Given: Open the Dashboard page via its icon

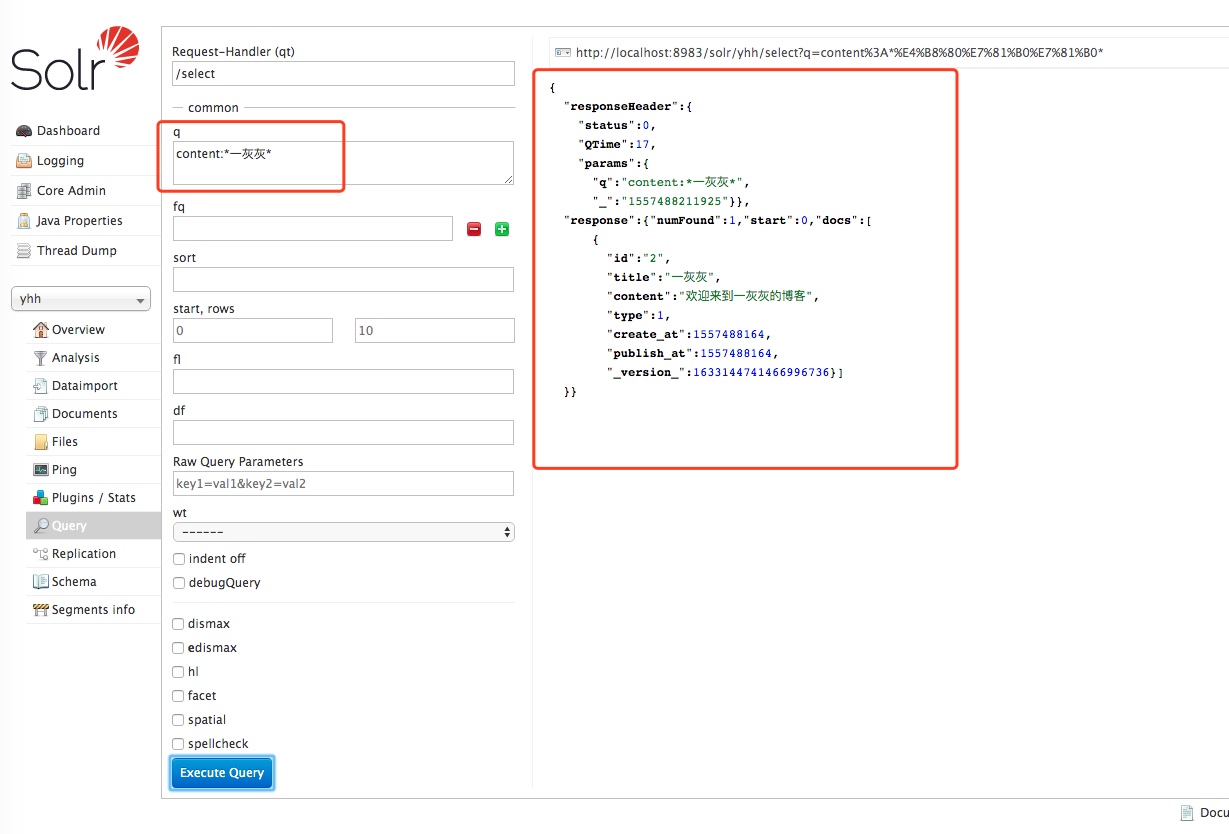Looking at the screenshot, I should (24, 131).
